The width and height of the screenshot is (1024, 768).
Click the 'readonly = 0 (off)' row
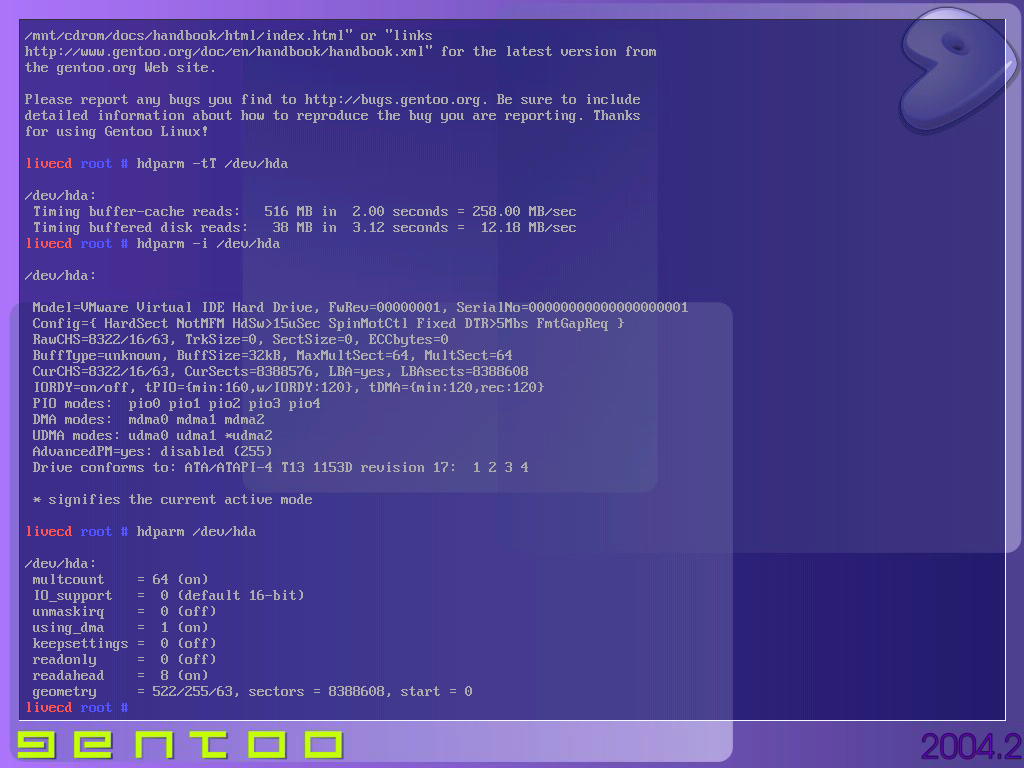124,660
